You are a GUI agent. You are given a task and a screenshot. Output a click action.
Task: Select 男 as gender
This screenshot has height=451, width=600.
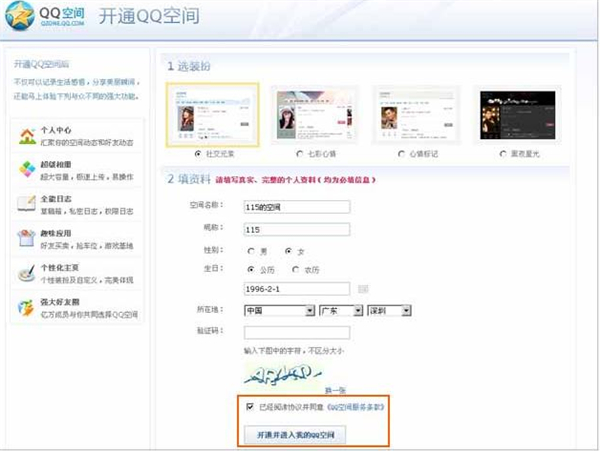[251, 251]
